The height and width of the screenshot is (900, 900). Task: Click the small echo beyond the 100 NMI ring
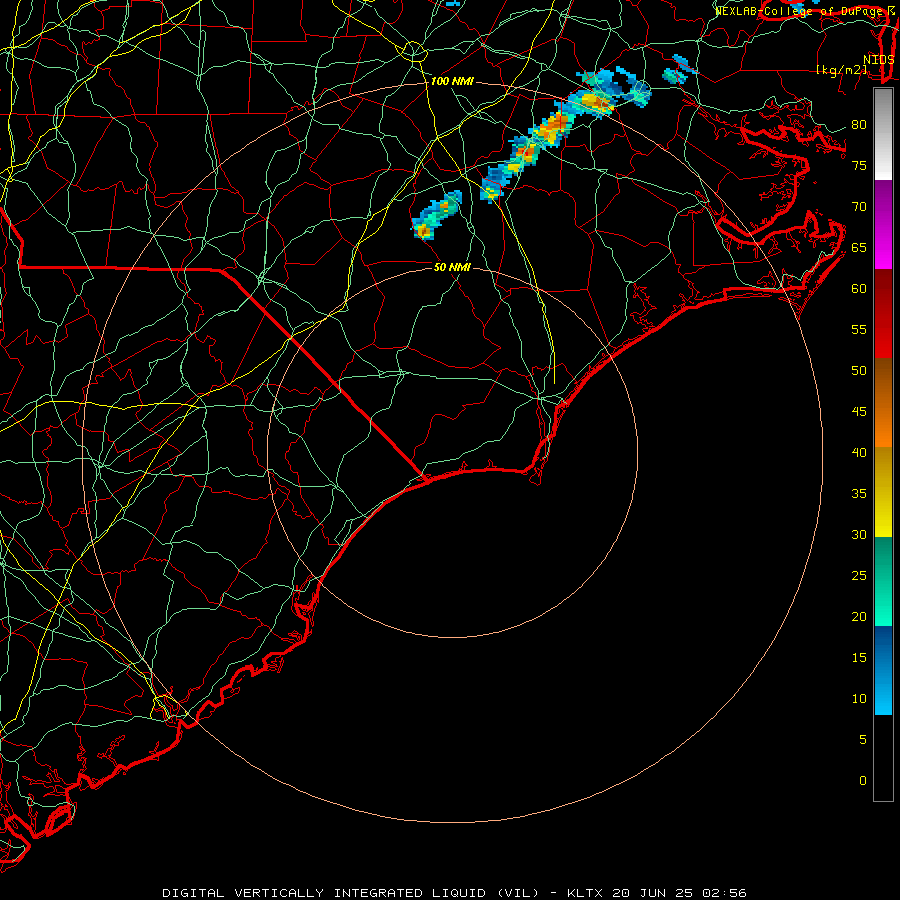679,69
